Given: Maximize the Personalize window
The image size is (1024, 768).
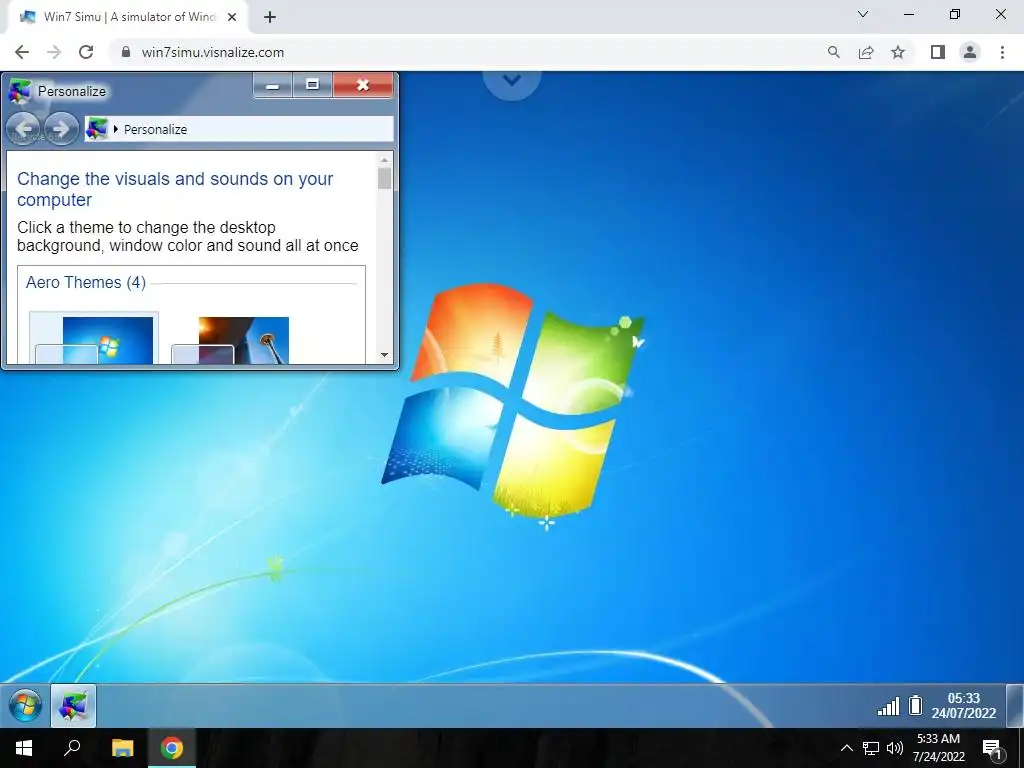Looking at the screenshot, I should tap(312, 86).
